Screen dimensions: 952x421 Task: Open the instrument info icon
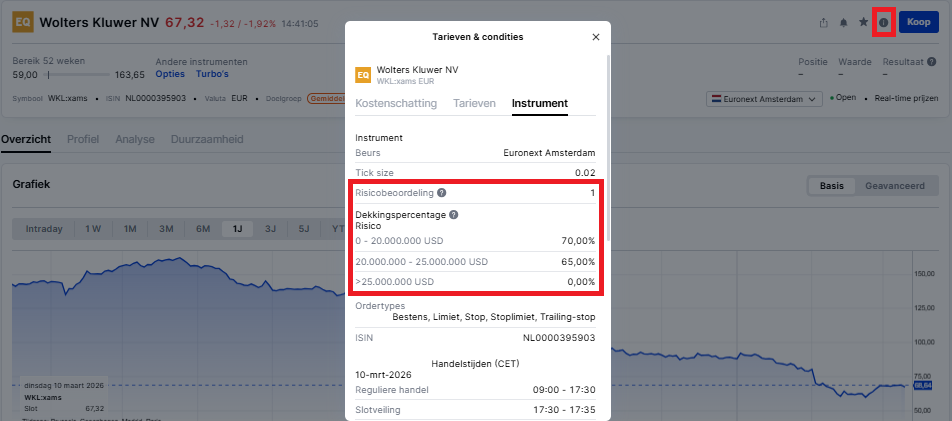pos(883,22)
